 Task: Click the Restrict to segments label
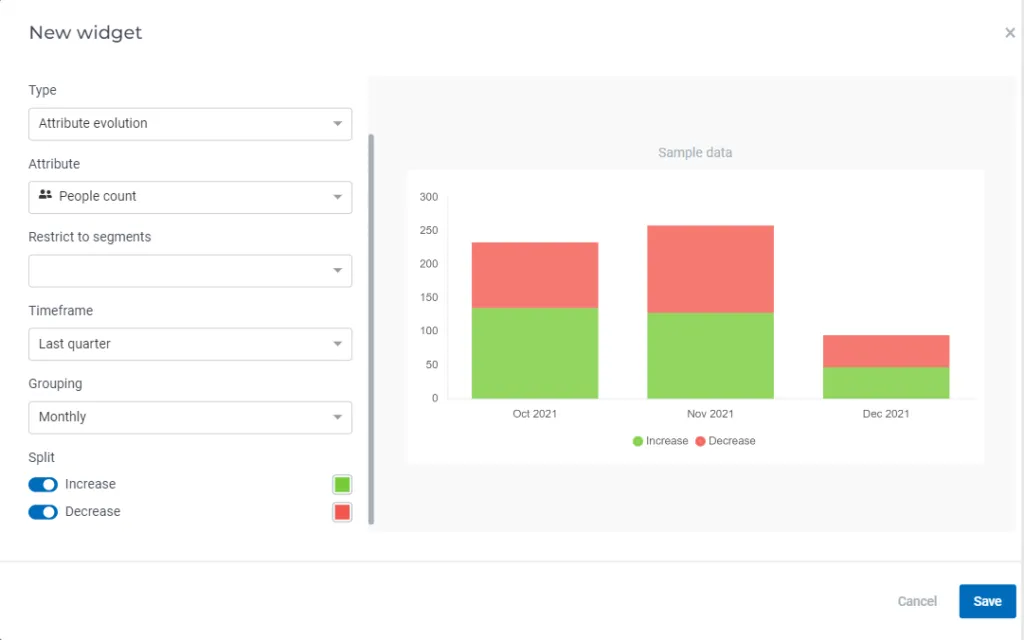[89, 237]
